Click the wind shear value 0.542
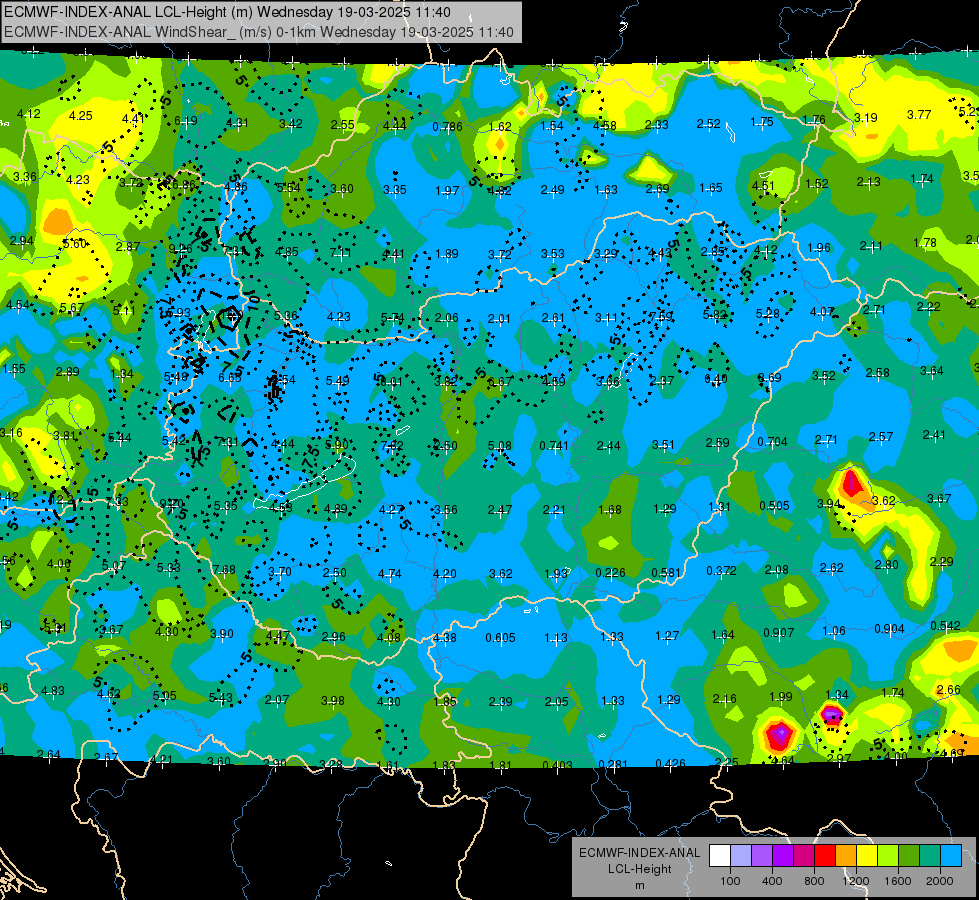 pyautogui.click(x=945, y=626)
